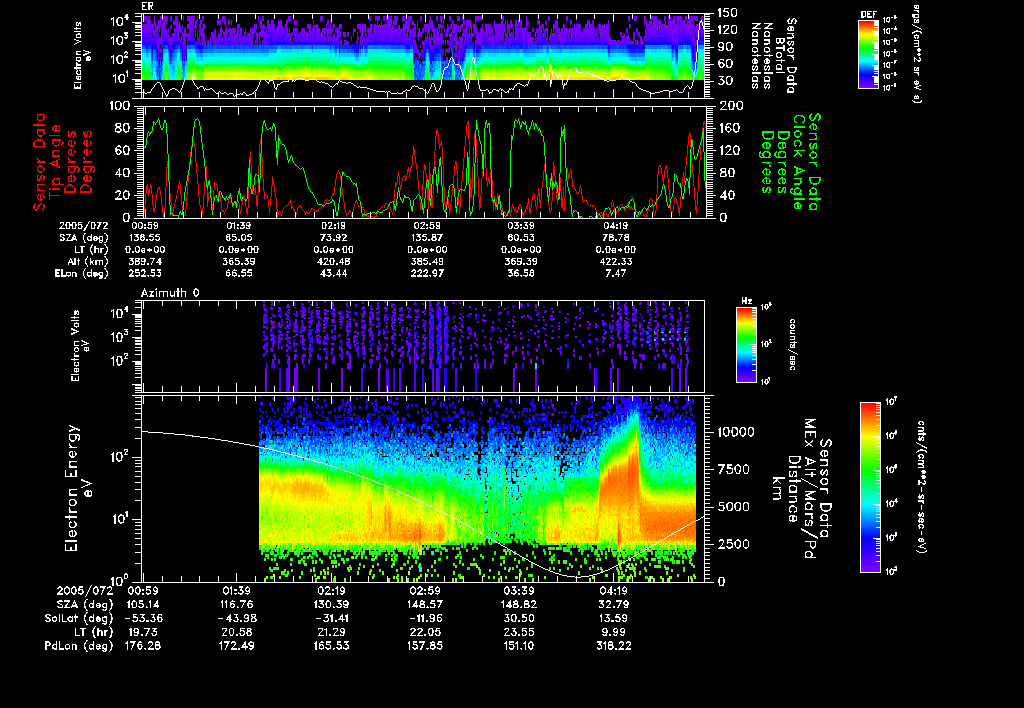Click the red 'Tip Angle' axis label
The height and width of the screenshot is (708, 1024).
[x=56, y=162]
